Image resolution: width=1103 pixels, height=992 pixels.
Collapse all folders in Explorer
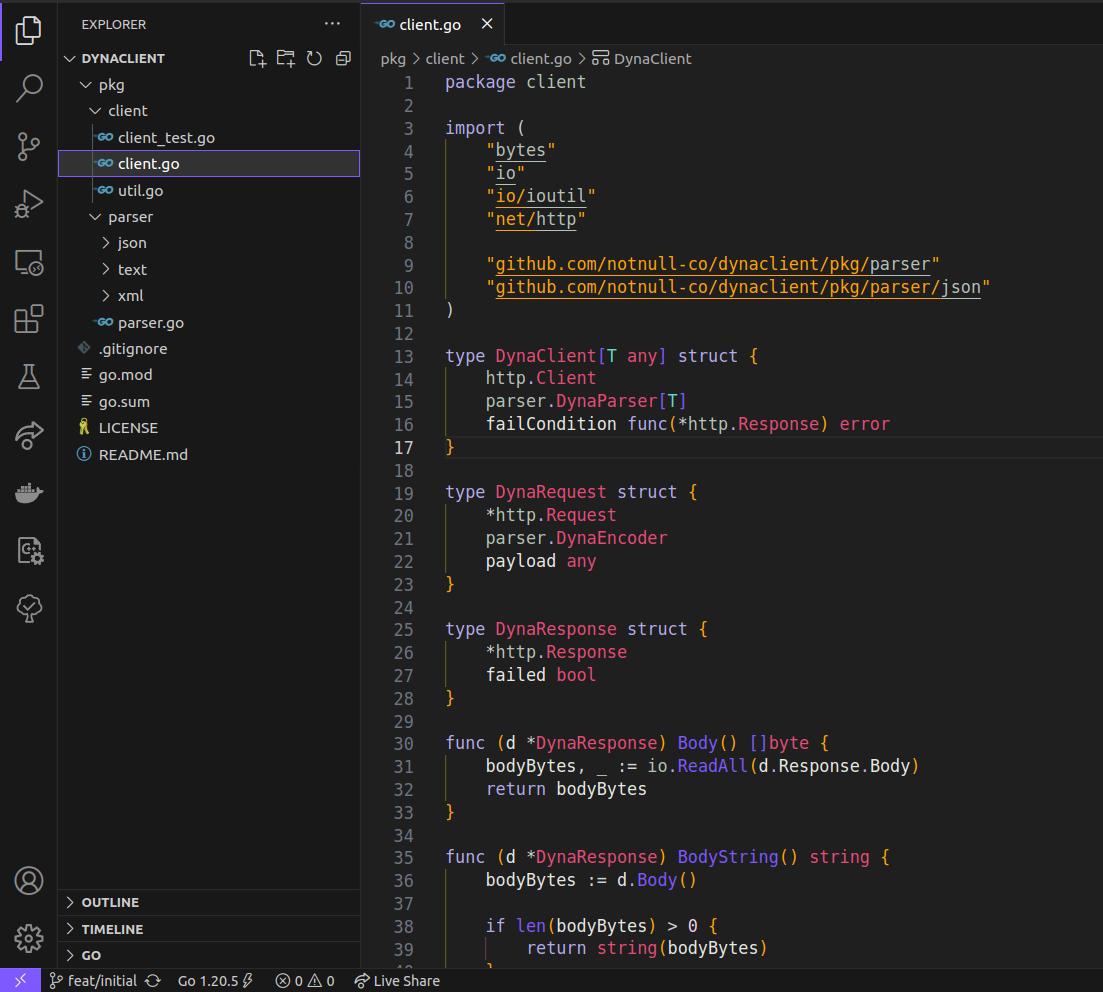343,58
